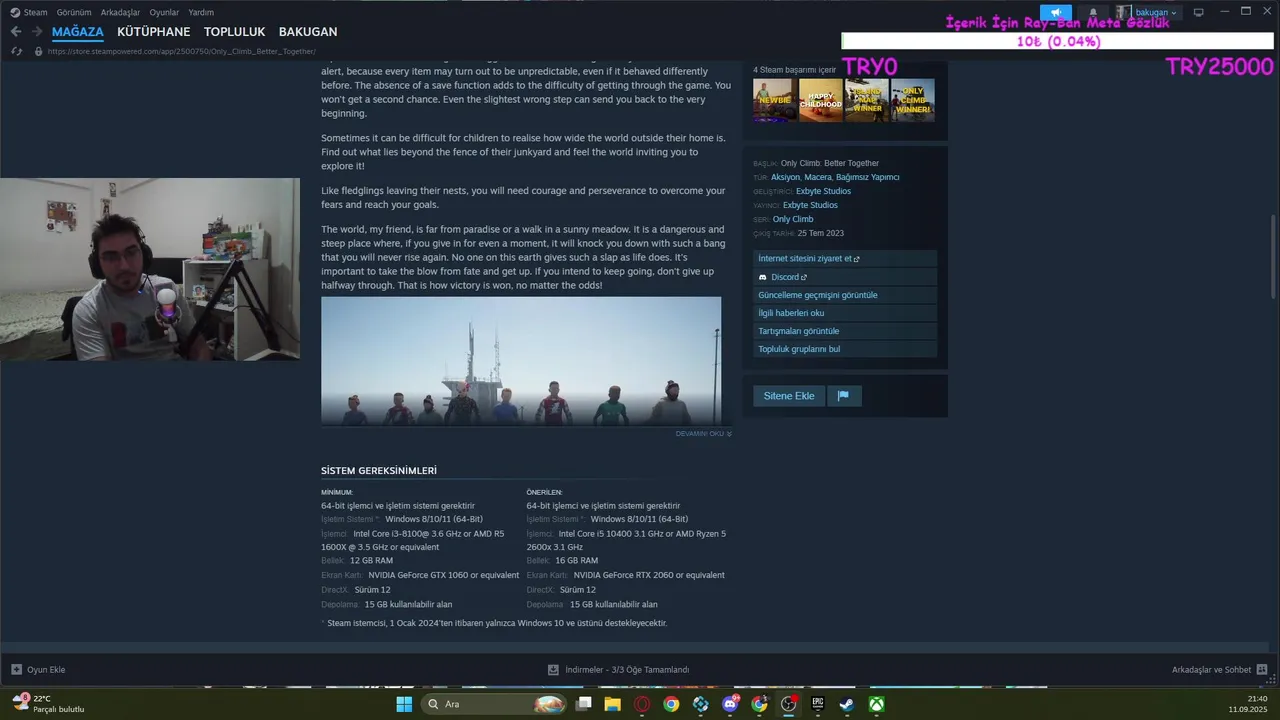Go back with the browser back arrow
Viewport: 1280px width, 720px height.
16,32
